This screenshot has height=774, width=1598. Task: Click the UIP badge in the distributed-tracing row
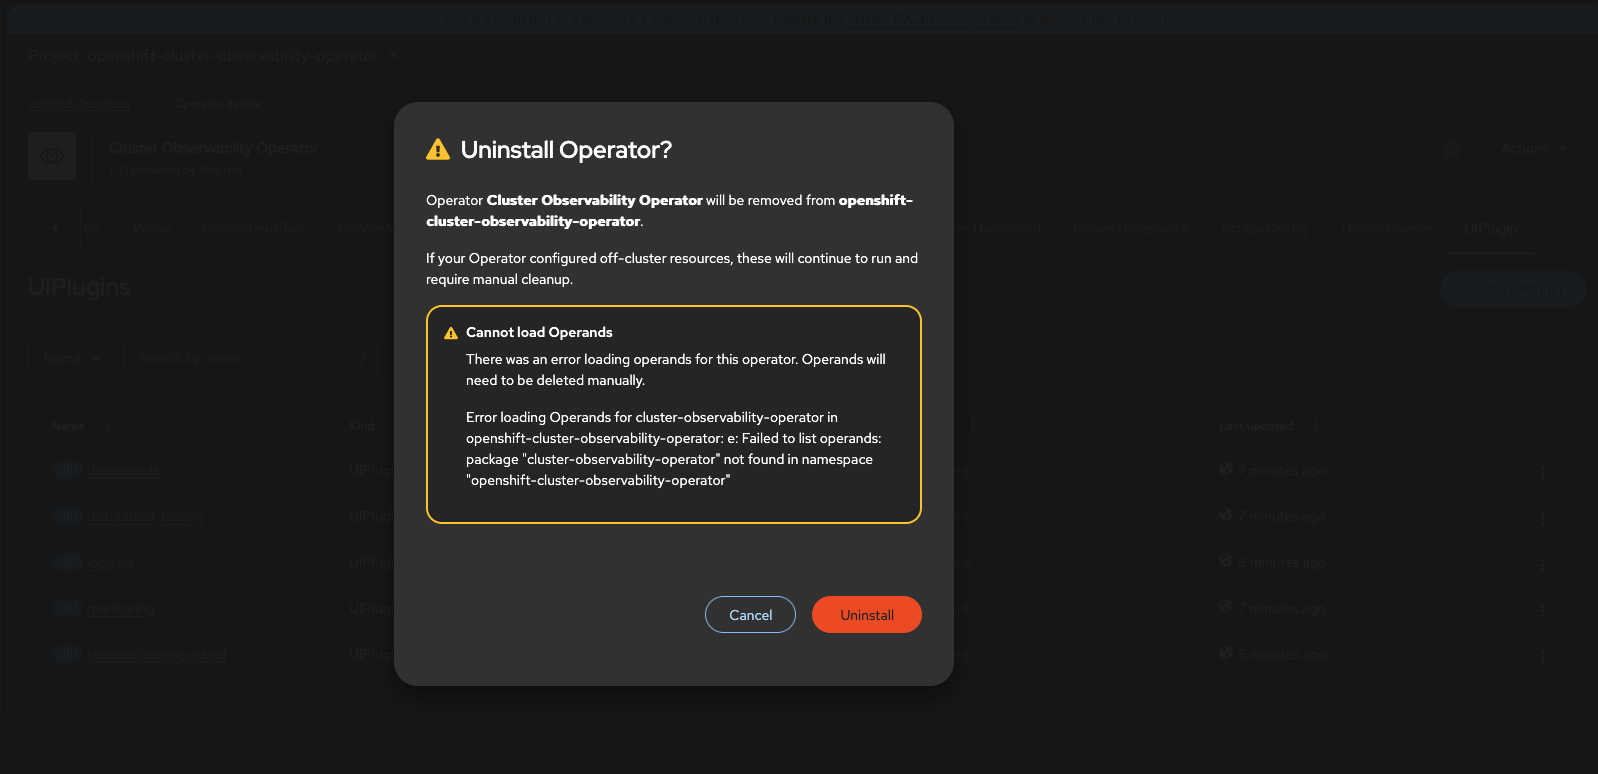(67, 516)
